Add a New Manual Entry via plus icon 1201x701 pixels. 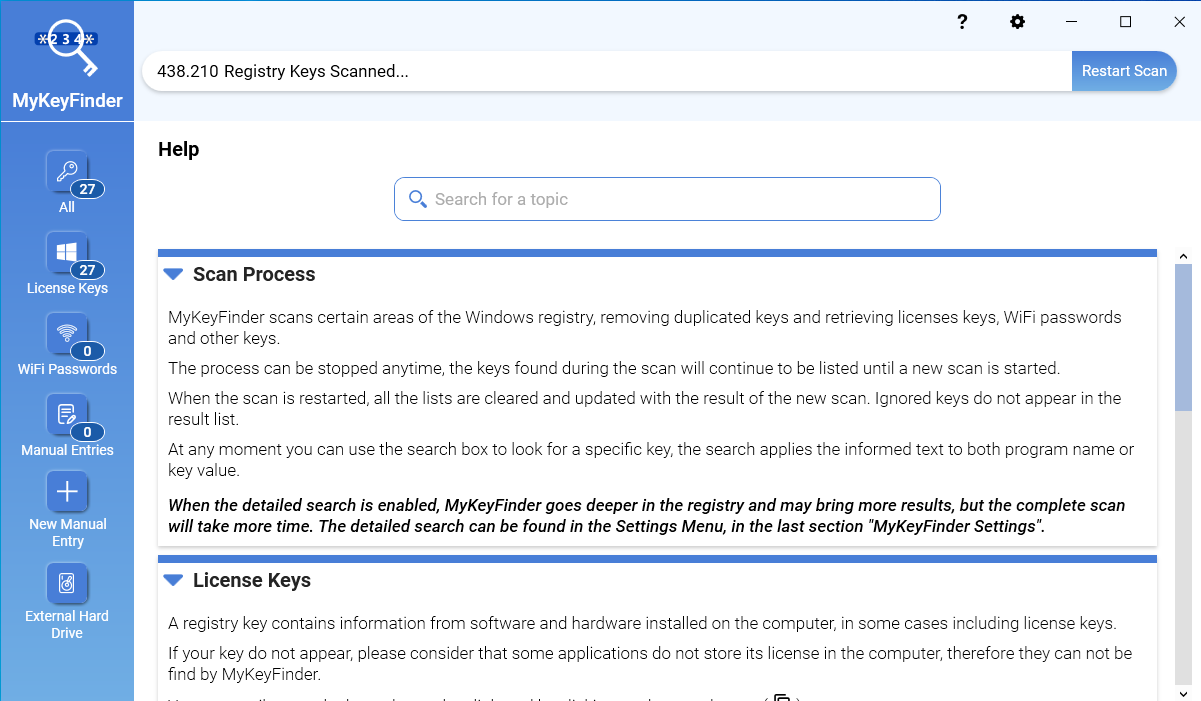67,491
